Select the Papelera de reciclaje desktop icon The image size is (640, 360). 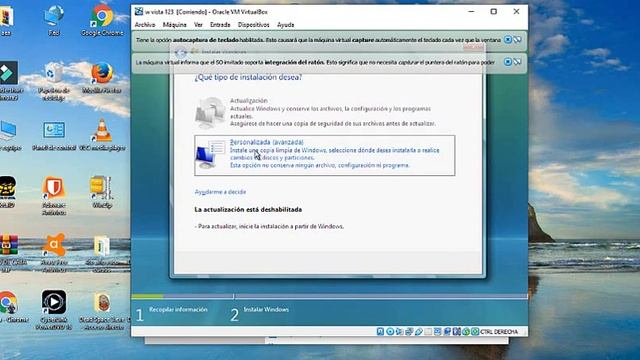pyautogui.click(x=54, y=82)
